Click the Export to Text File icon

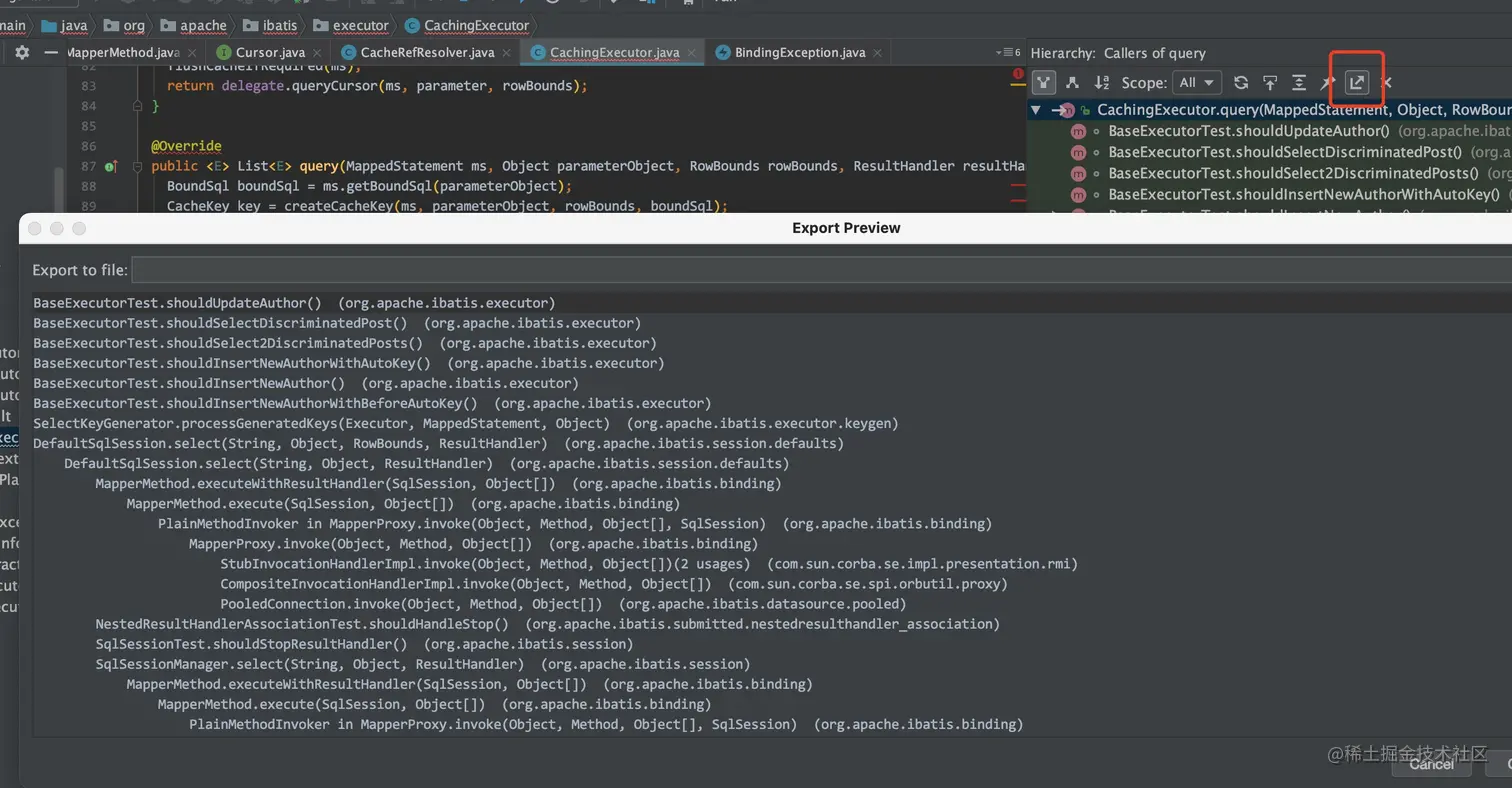point(1356,83)
